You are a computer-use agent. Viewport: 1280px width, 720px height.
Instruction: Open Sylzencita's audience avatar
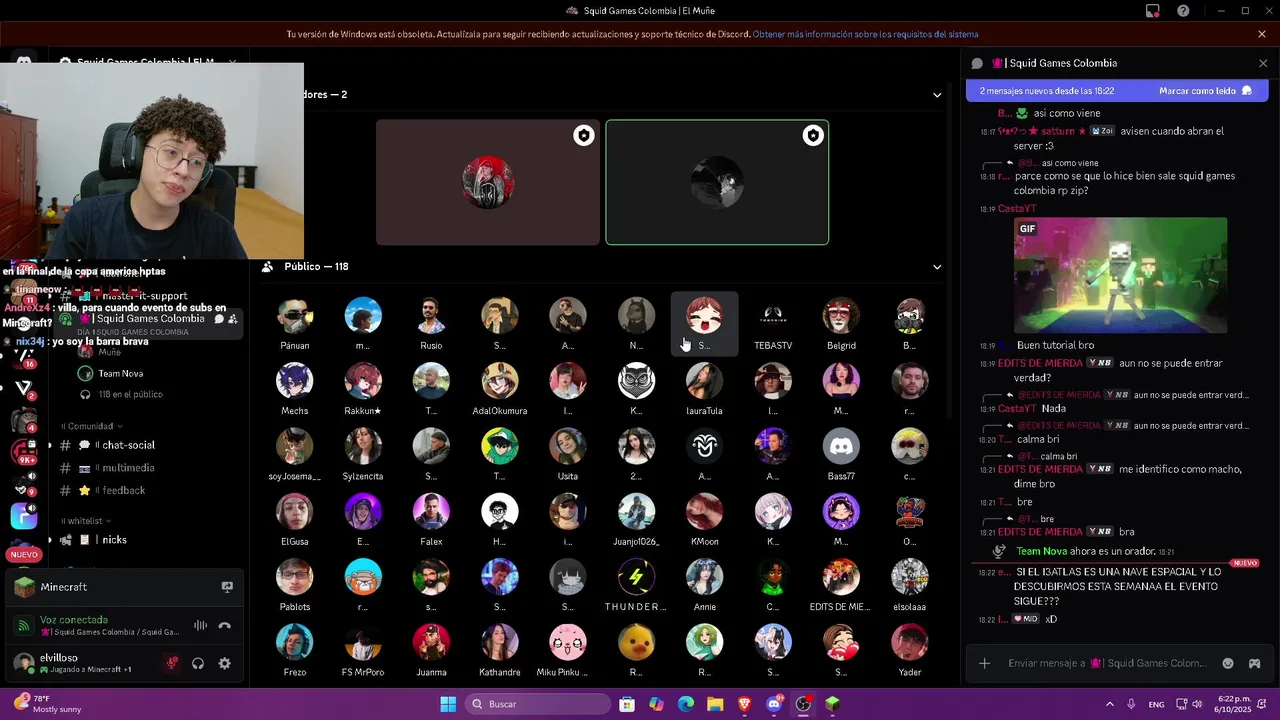[363, 446]
